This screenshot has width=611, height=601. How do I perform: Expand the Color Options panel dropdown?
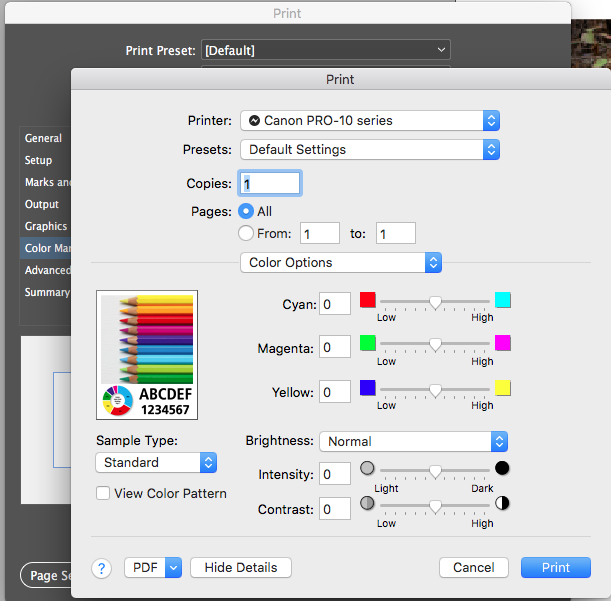click(340, 262)
